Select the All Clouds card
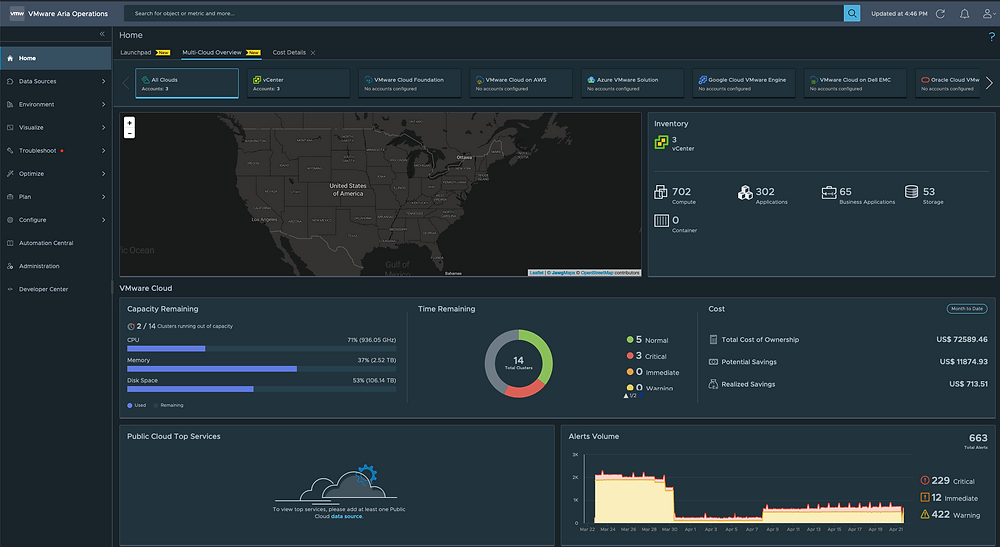Image resolution: width=1000 pixels, height=547 pixels. tap(187, 84)
